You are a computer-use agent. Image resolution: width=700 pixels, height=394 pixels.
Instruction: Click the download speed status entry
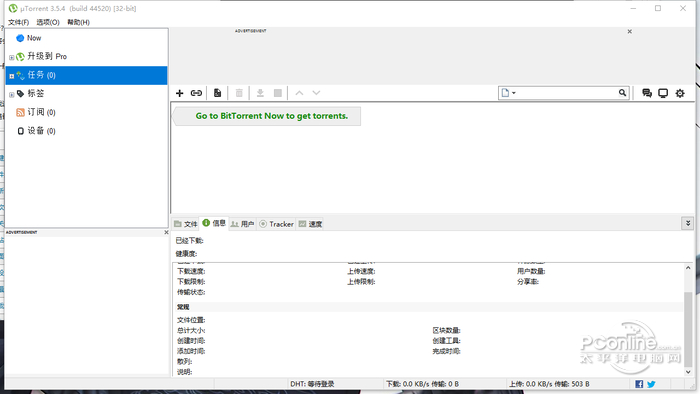coord(422,384)
